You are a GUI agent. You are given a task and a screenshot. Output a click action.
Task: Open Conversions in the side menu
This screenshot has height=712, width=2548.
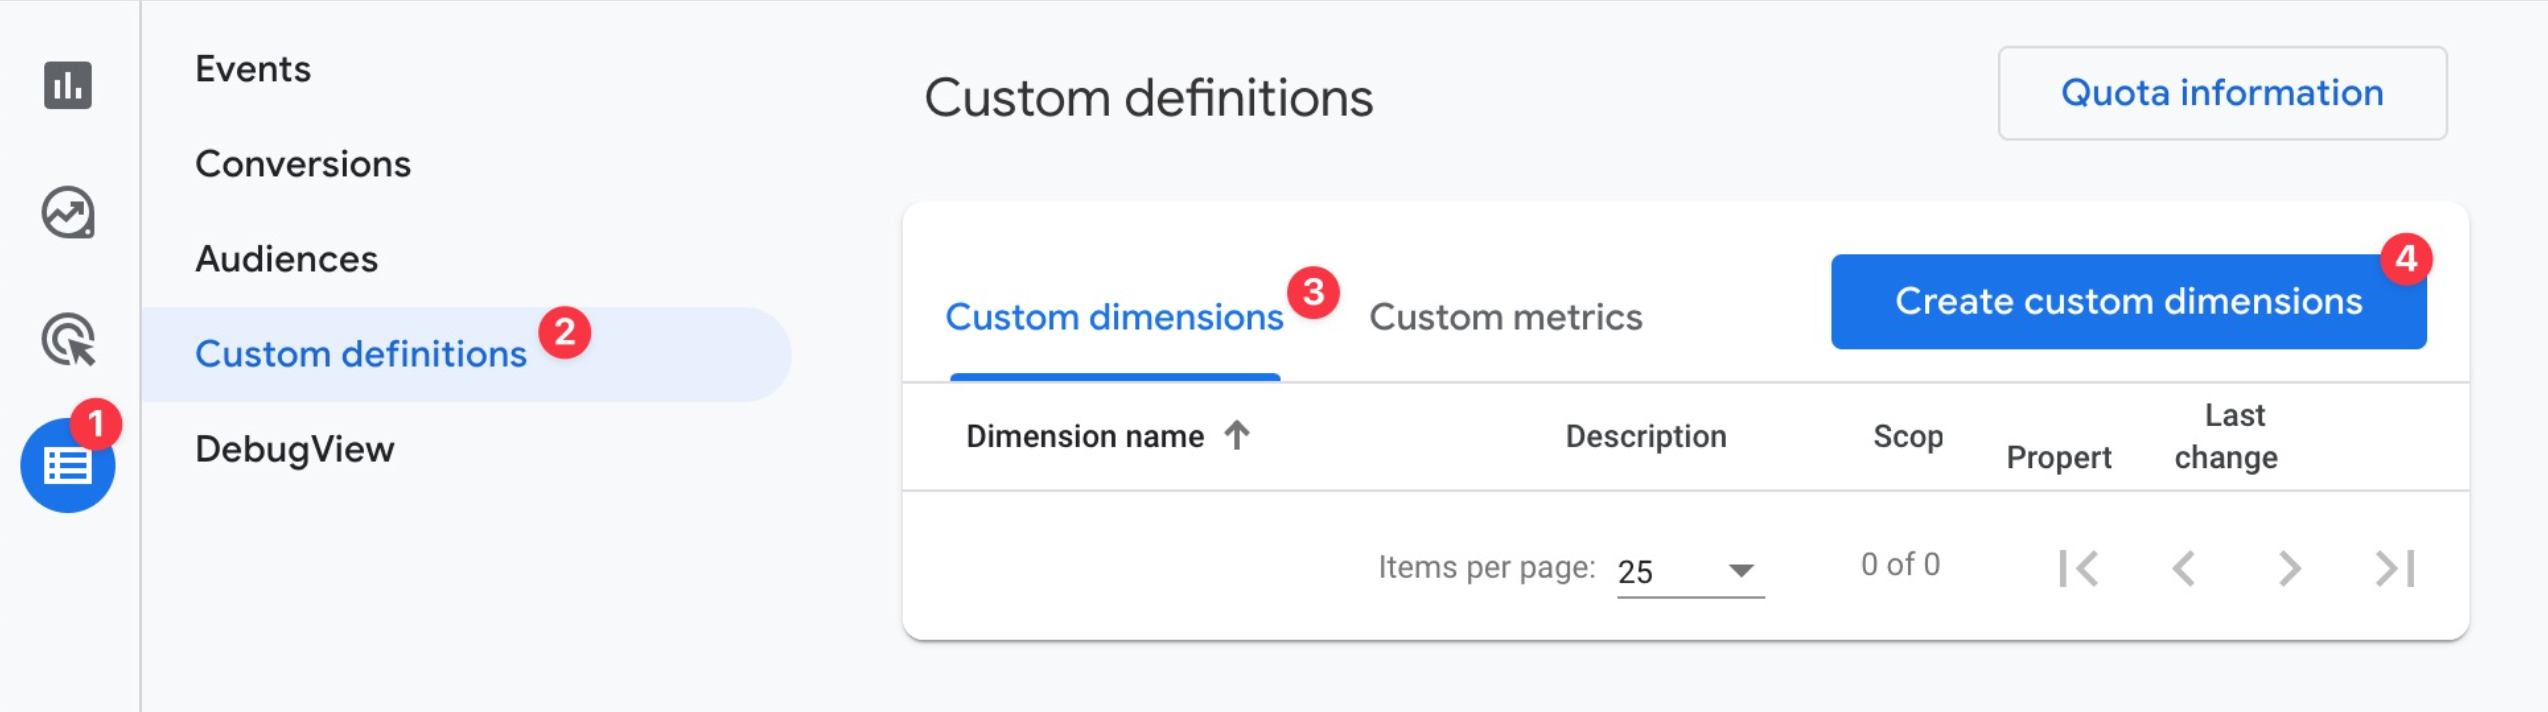point(303,164)
